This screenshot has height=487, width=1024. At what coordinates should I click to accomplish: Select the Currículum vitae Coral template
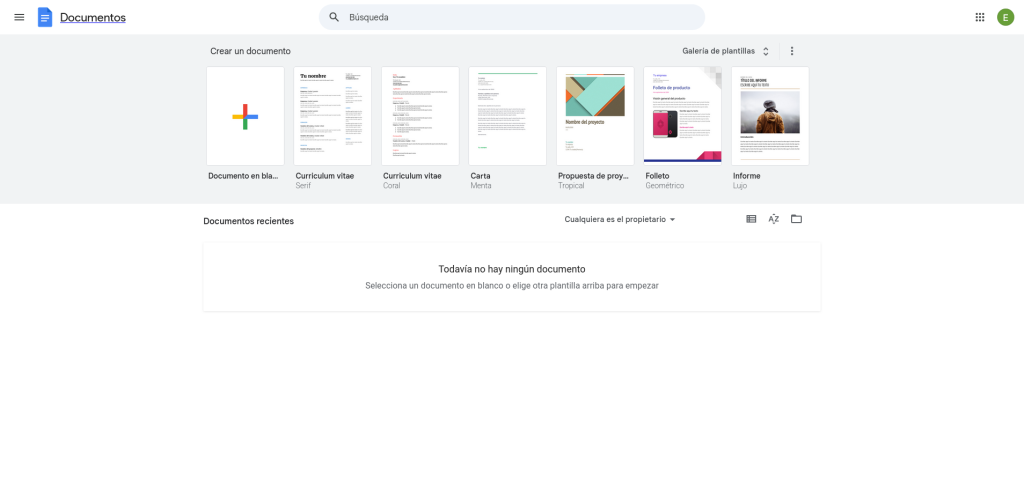pos(420,116)
